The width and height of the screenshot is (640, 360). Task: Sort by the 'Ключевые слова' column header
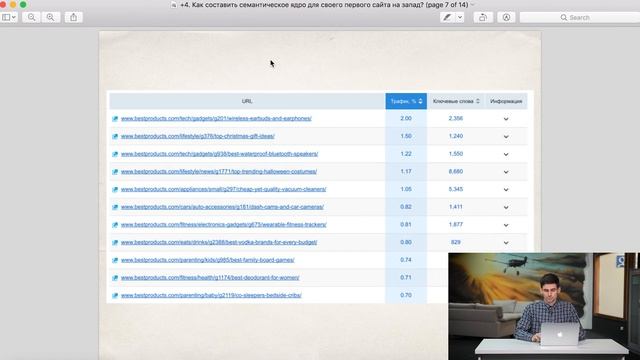point(456,101)
